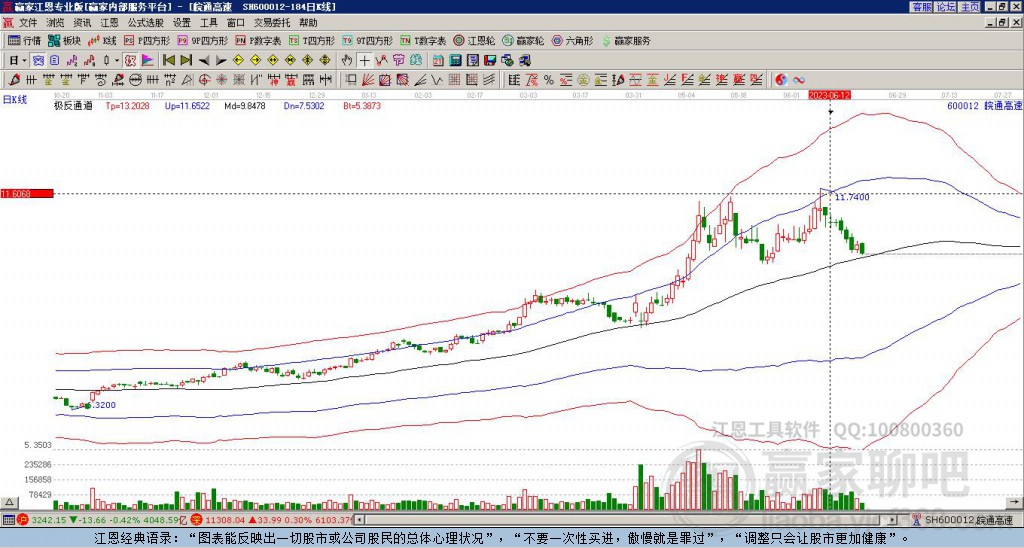Image resolution: width=1024 pixels, height=548 pixels.
Task: Select the percent % tool
Action: [549, 80]
